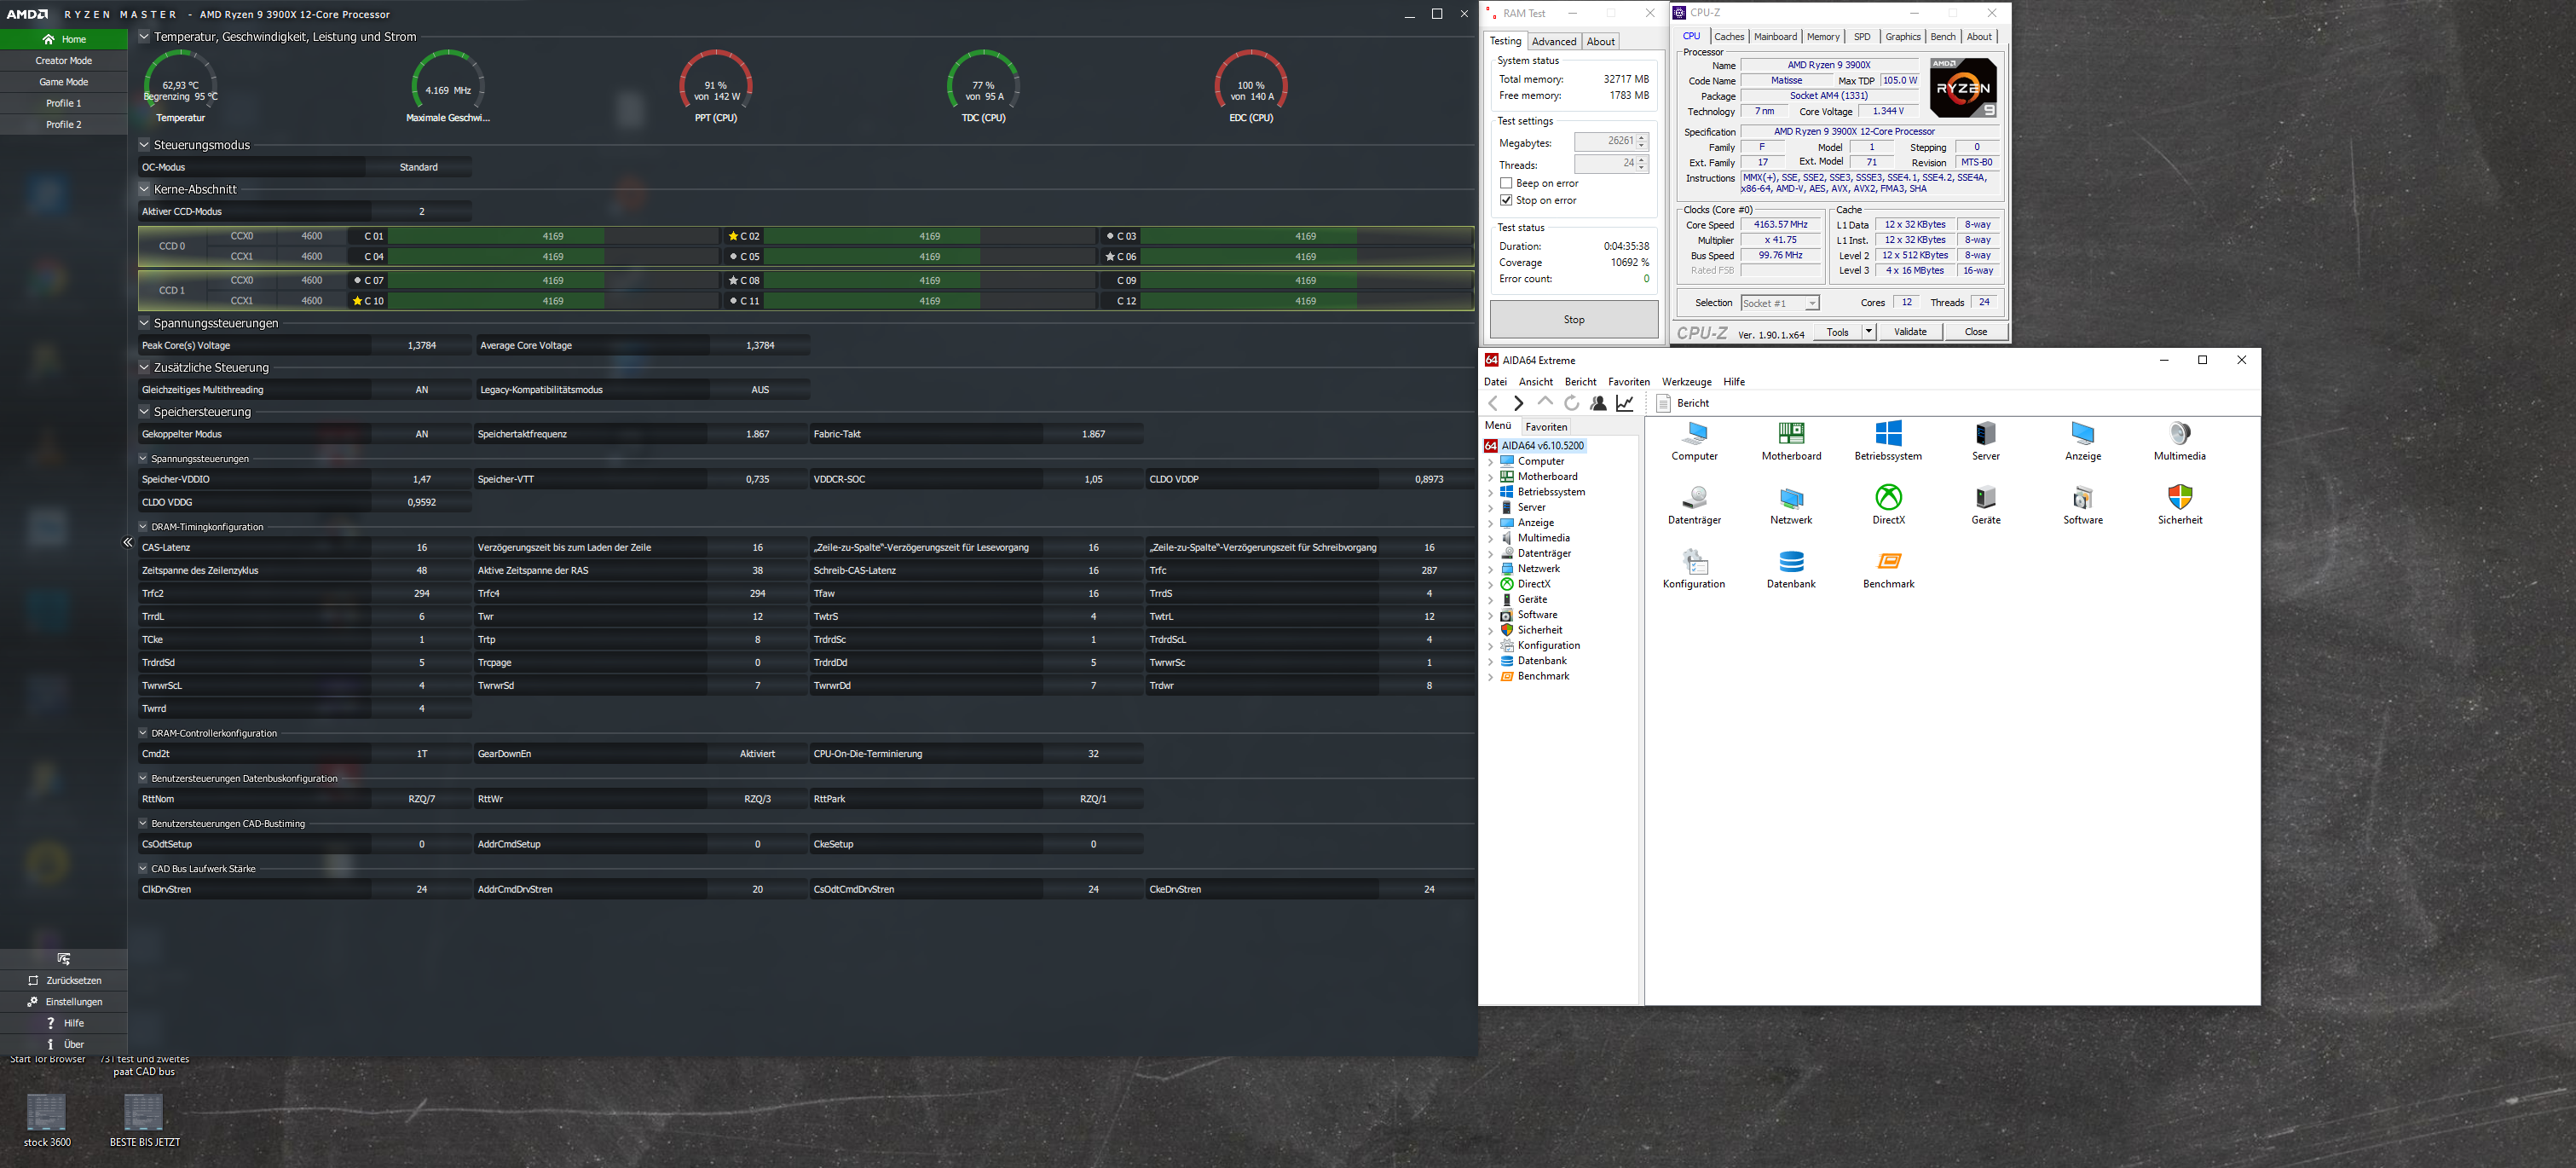Select the 'stock 3600' desktop icon
2576x1168 pixels.
click(x=47, y=1120)
